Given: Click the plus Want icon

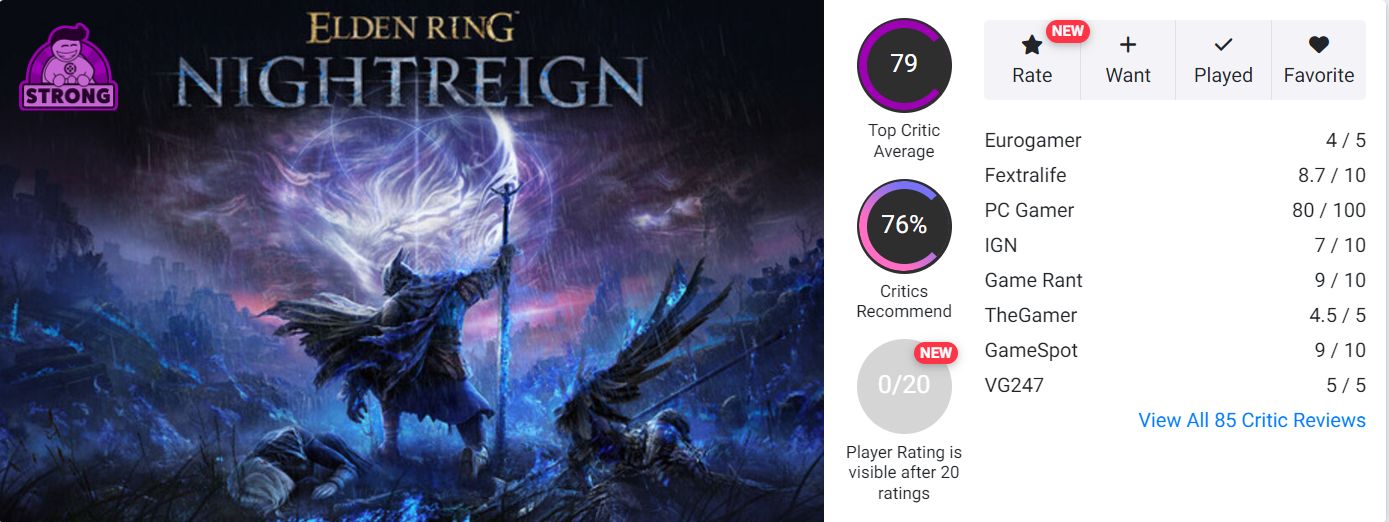Looking at the screenshot, I should point(1128,45).
